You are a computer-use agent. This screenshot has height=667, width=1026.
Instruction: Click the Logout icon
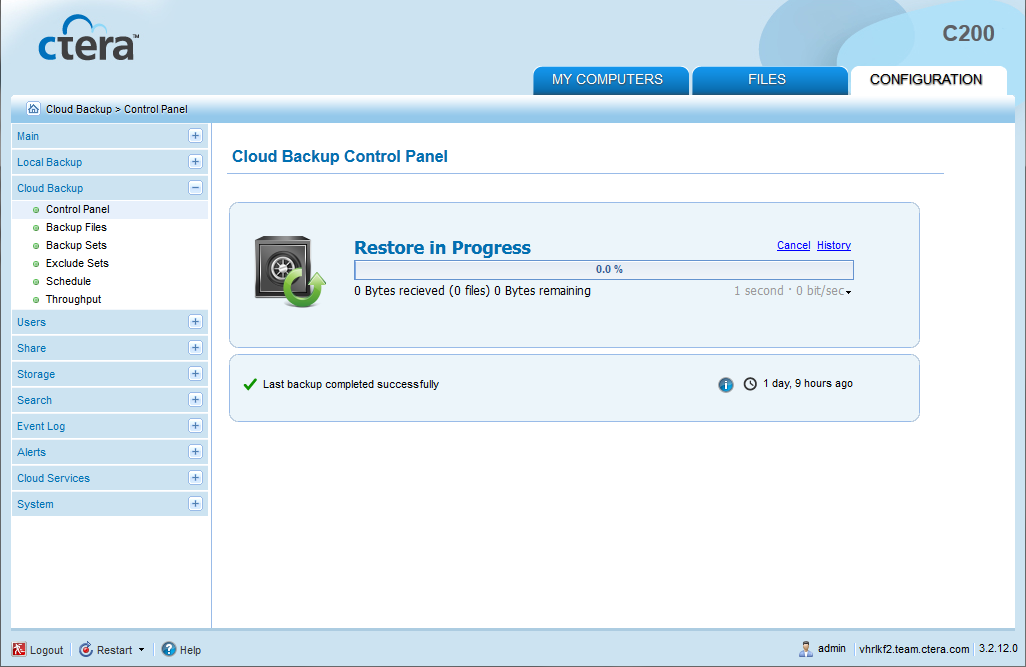[x=19, y=649]
